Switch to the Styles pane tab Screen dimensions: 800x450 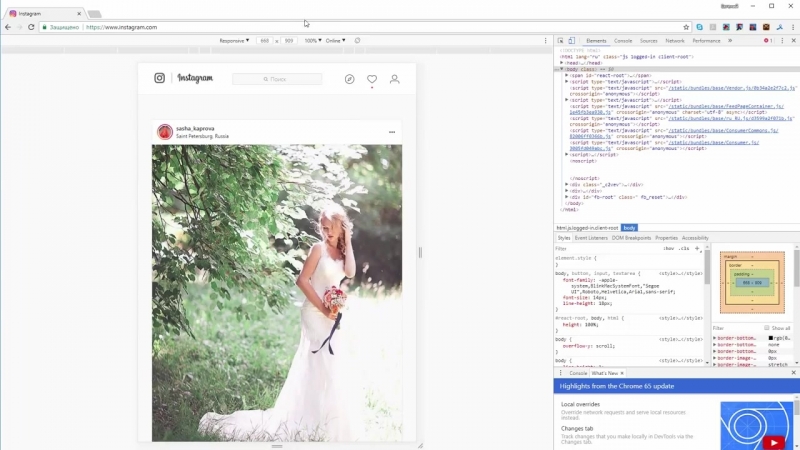pos(564,238)
